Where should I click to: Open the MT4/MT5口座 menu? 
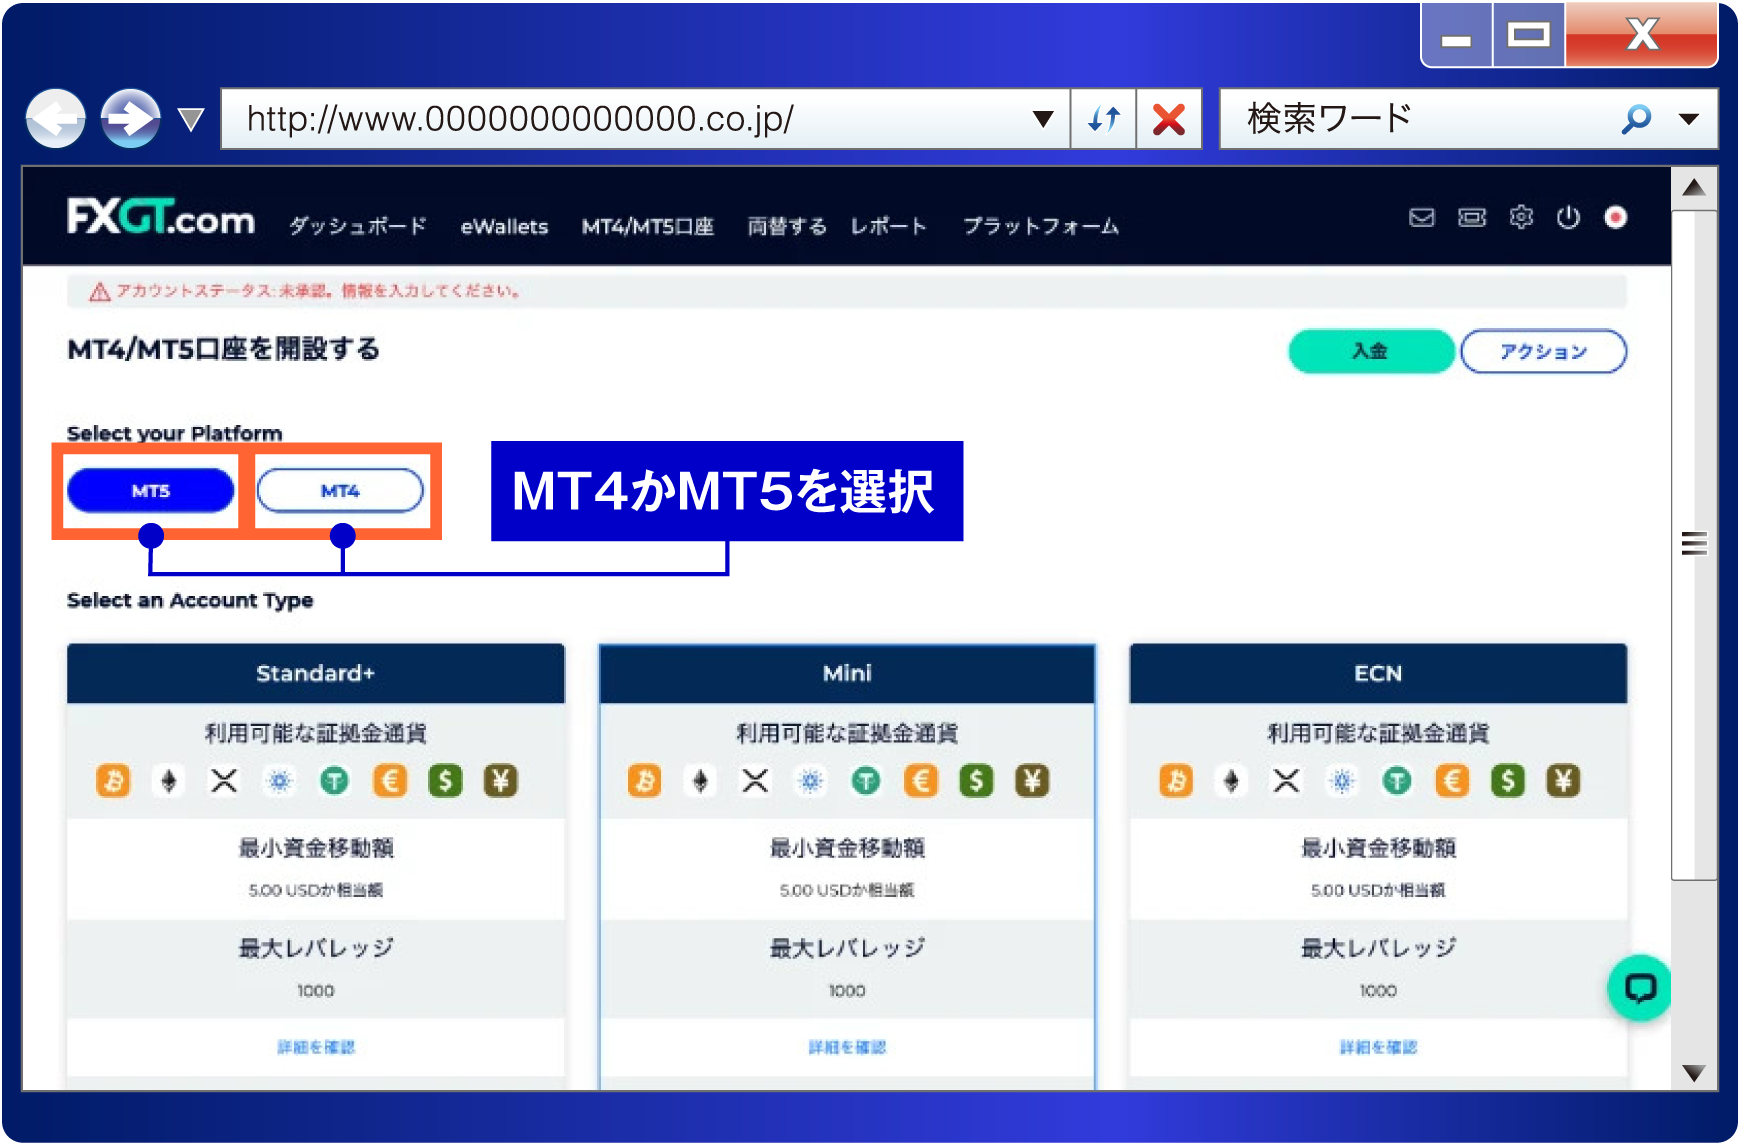pyautogui.click(x=648, y=227)
